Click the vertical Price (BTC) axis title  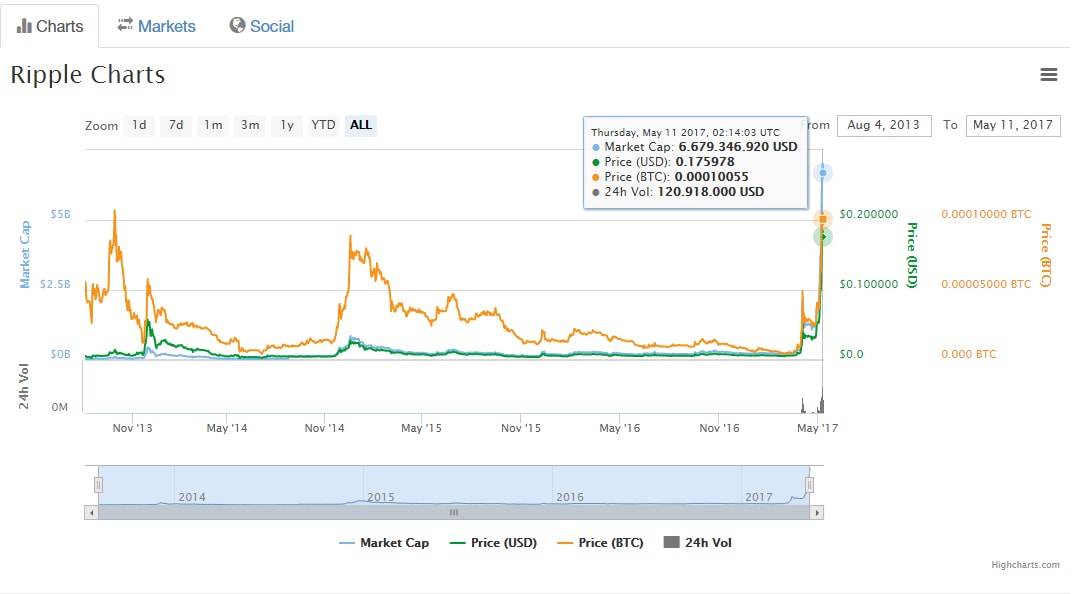pyautogui.click(x=1045, y=255)
